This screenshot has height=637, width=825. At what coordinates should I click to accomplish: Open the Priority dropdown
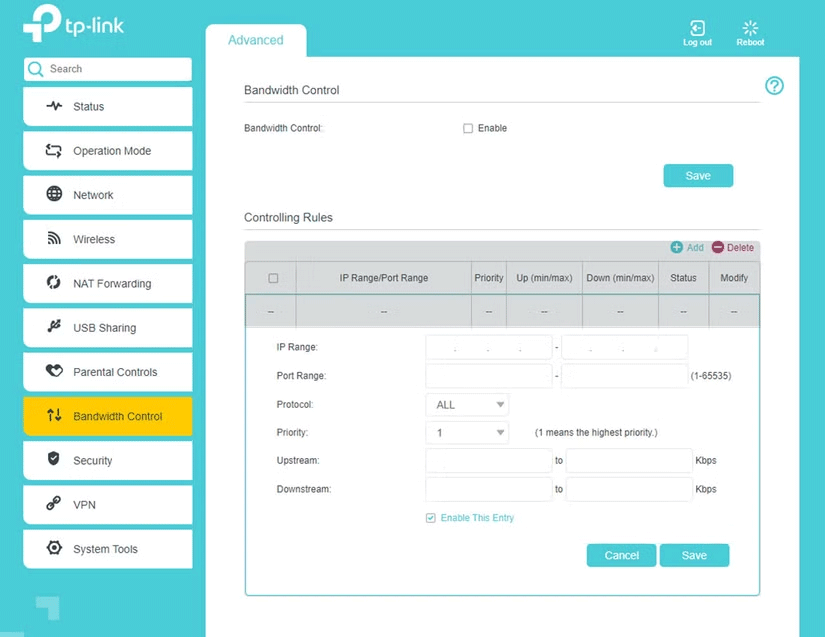pos(467,433)
